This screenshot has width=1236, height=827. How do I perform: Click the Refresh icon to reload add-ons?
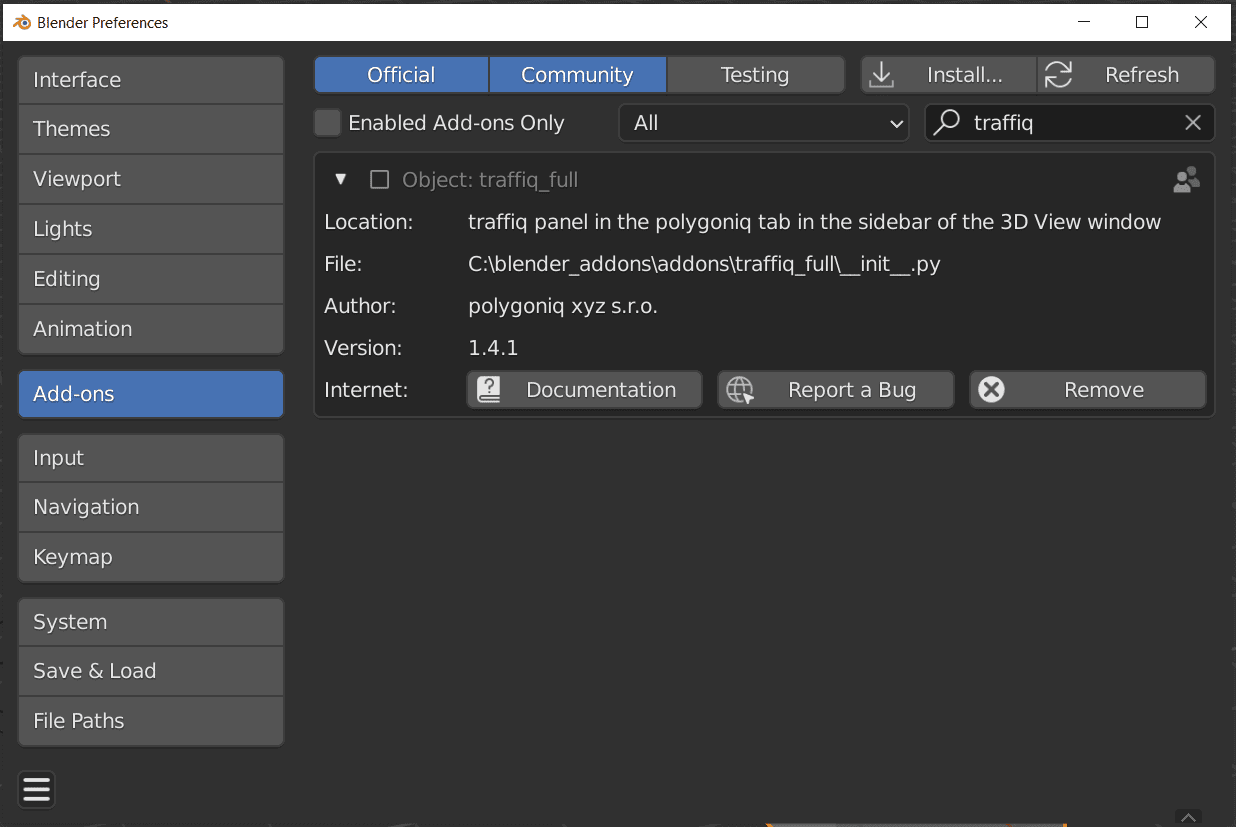1058,74
